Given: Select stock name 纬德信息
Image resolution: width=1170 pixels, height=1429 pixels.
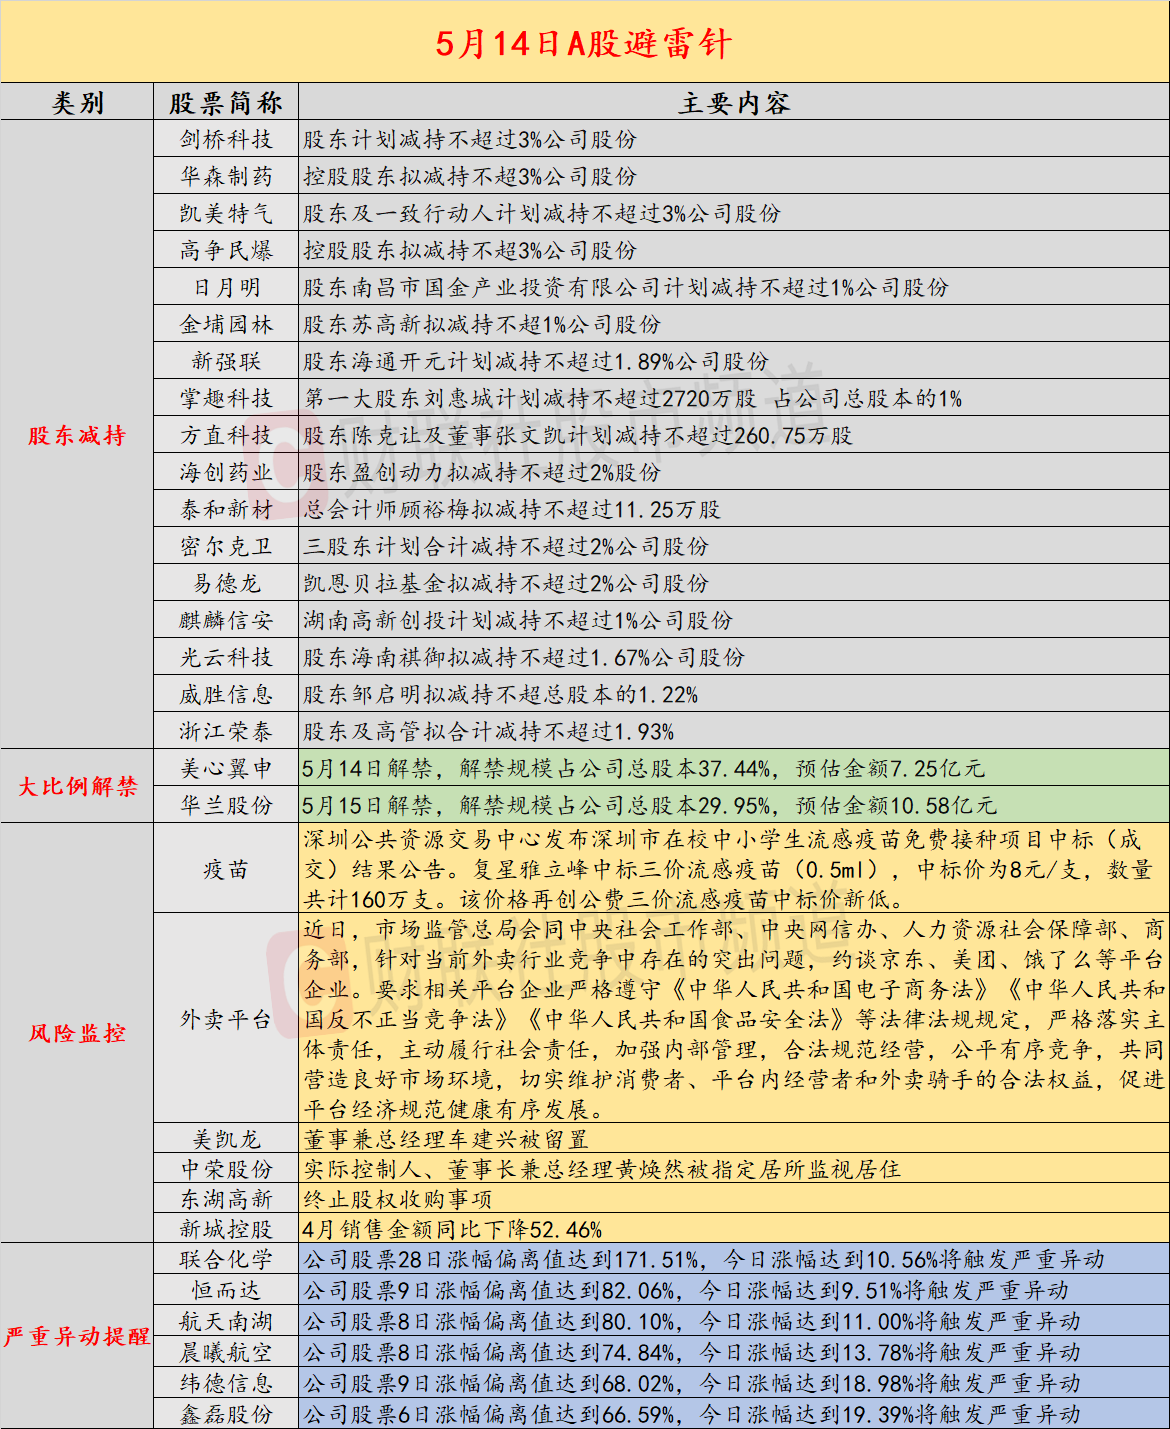Looking at the screenshot, I should 226,1383.
